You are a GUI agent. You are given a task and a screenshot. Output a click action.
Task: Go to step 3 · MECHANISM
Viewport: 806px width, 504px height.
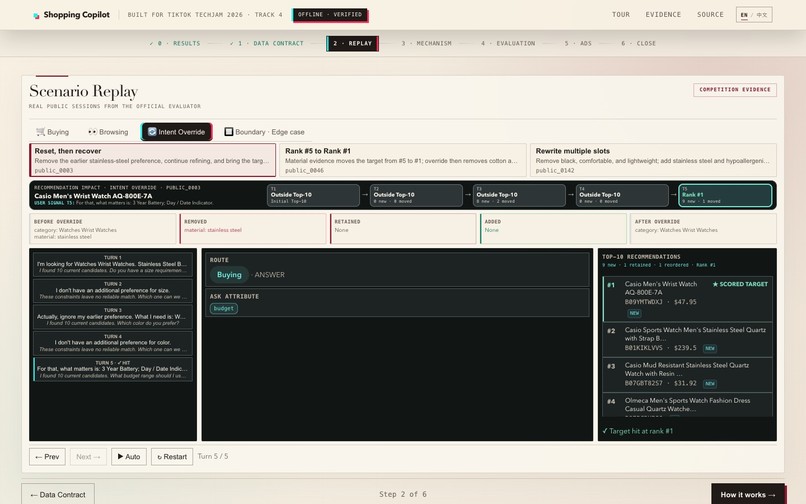tap(426, 43)
